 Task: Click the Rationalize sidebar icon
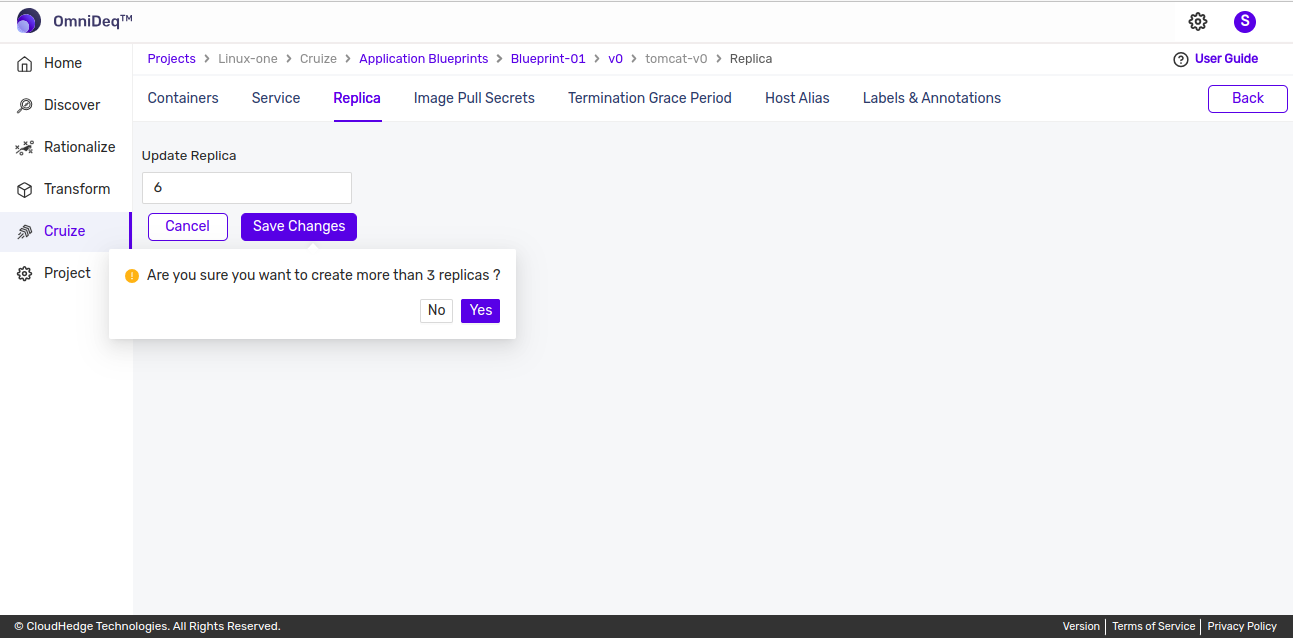coord(25,147)
